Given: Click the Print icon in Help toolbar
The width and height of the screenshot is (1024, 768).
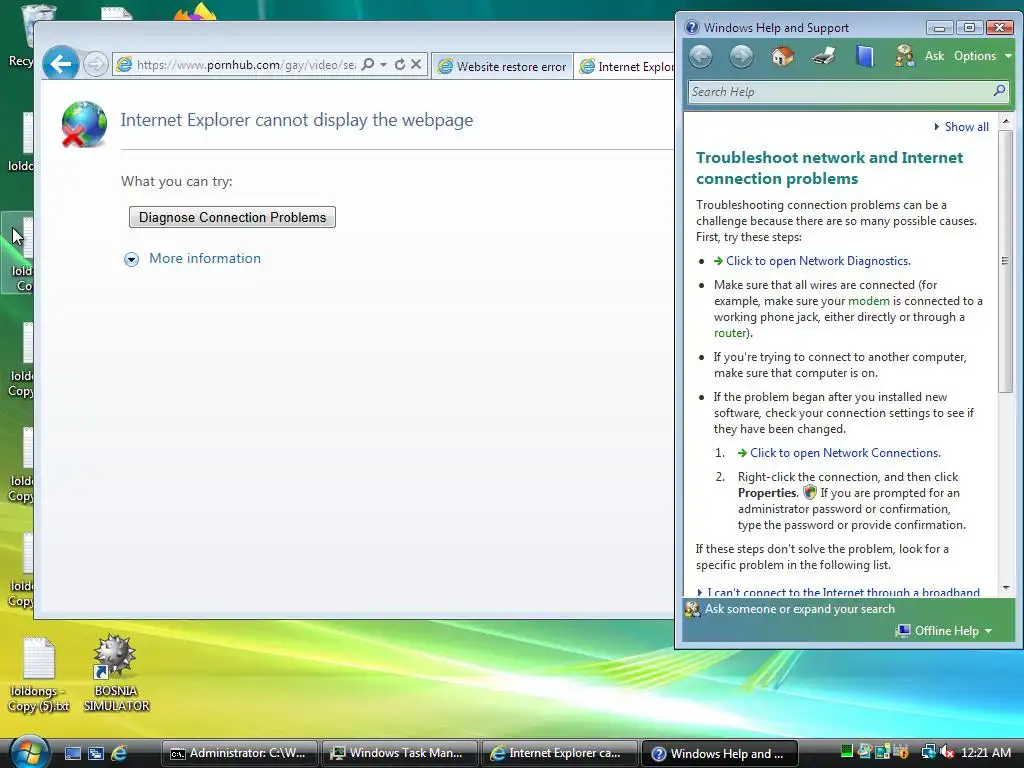Looking at the screenshot, I should pyautogui.click(x=824, y=56).
